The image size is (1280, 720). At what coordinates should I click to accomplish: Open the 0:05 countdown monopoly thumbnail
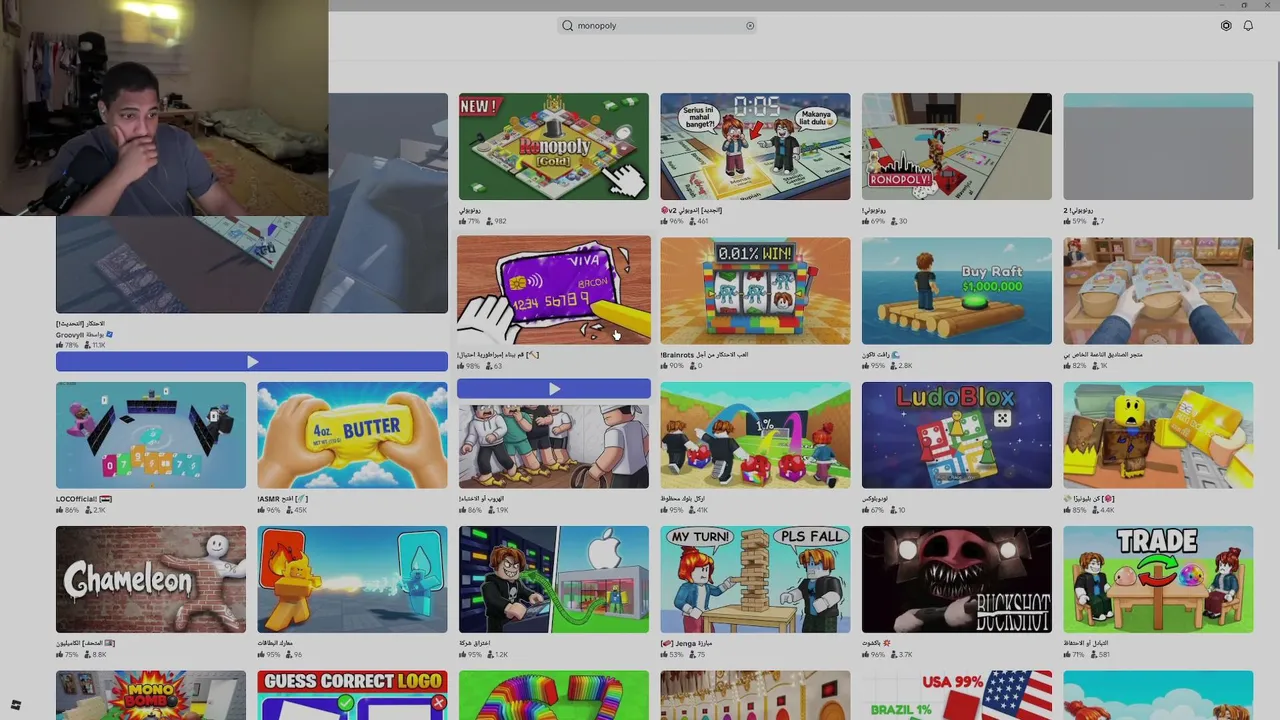[755, 147]
